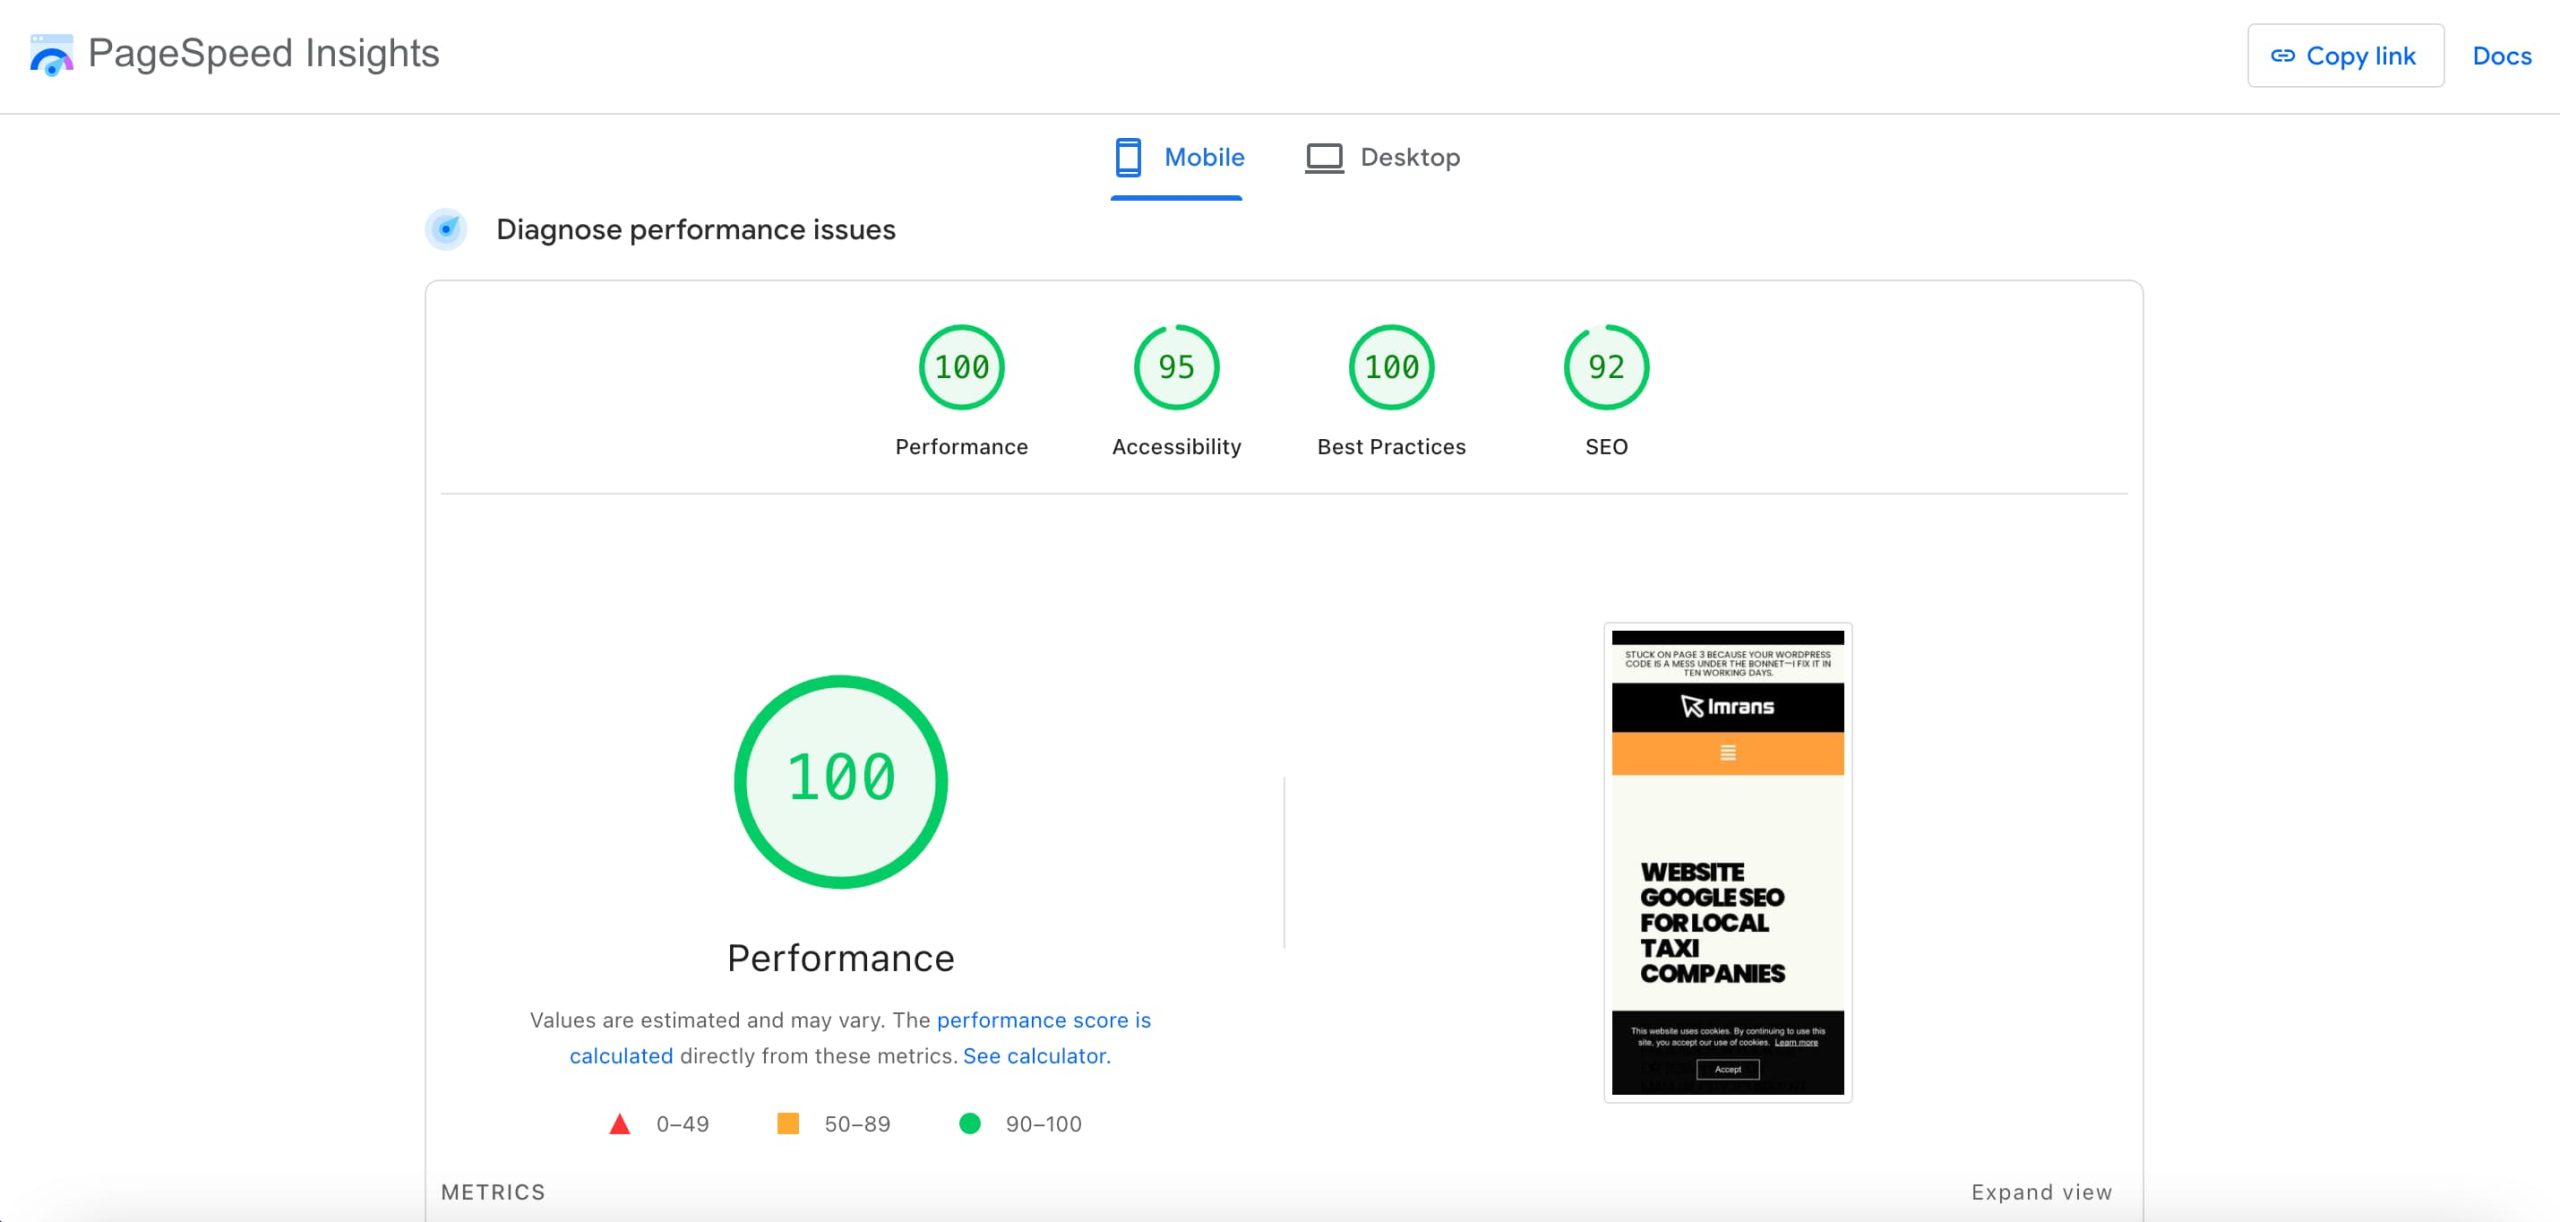The height and width of the screenshot is (1222, 2560).
Task: Click the SEO label under the gauge
Action: point(1606,447)
